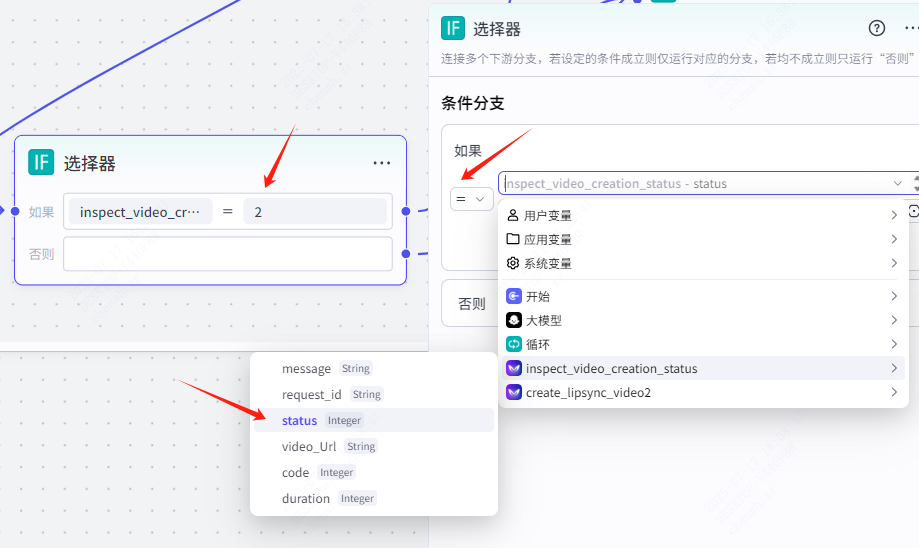Click the 否则 branch output port dot
The height and width of the screenshot is (548, 919).
tap(406, 254)
